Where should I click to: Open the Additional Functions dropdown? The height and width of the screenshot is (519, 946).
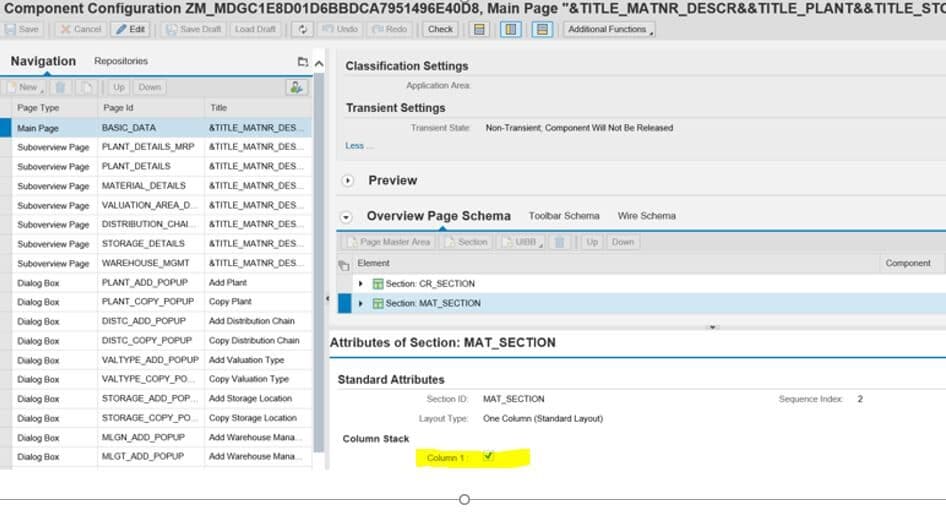[609, 29]
